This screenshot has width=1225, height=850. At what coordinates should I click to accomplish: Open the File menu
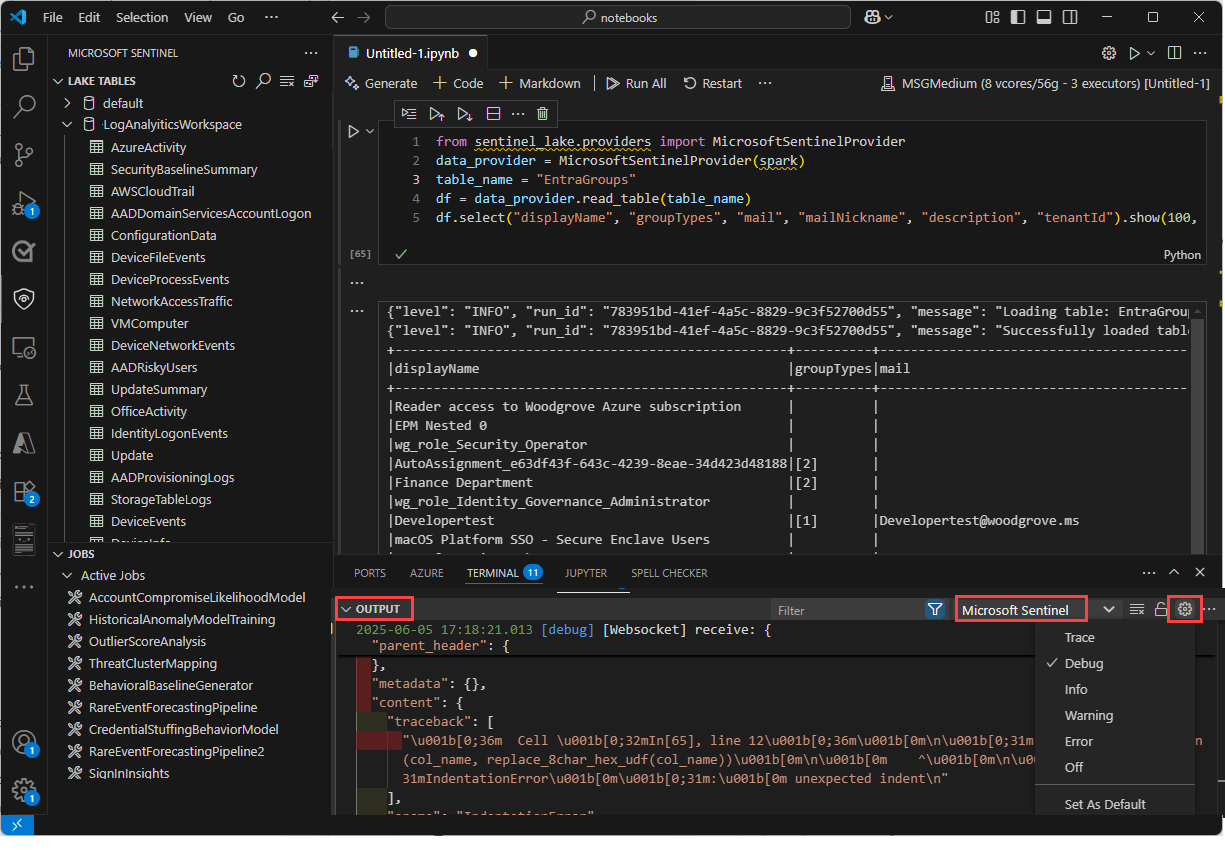pos(53,17)
